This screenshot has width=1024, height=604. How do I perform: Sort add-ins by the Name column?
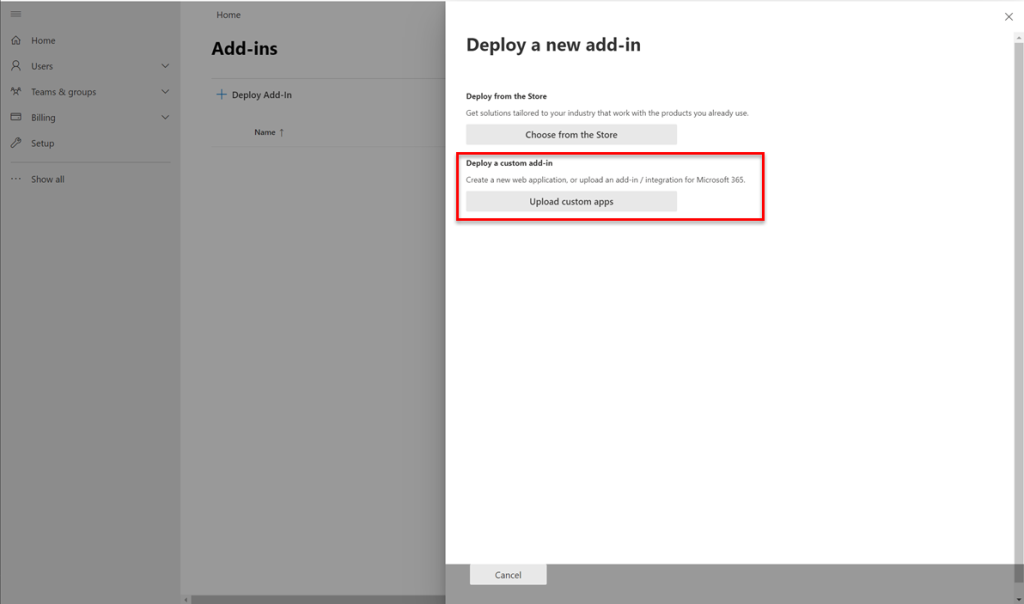coord(268,132)
